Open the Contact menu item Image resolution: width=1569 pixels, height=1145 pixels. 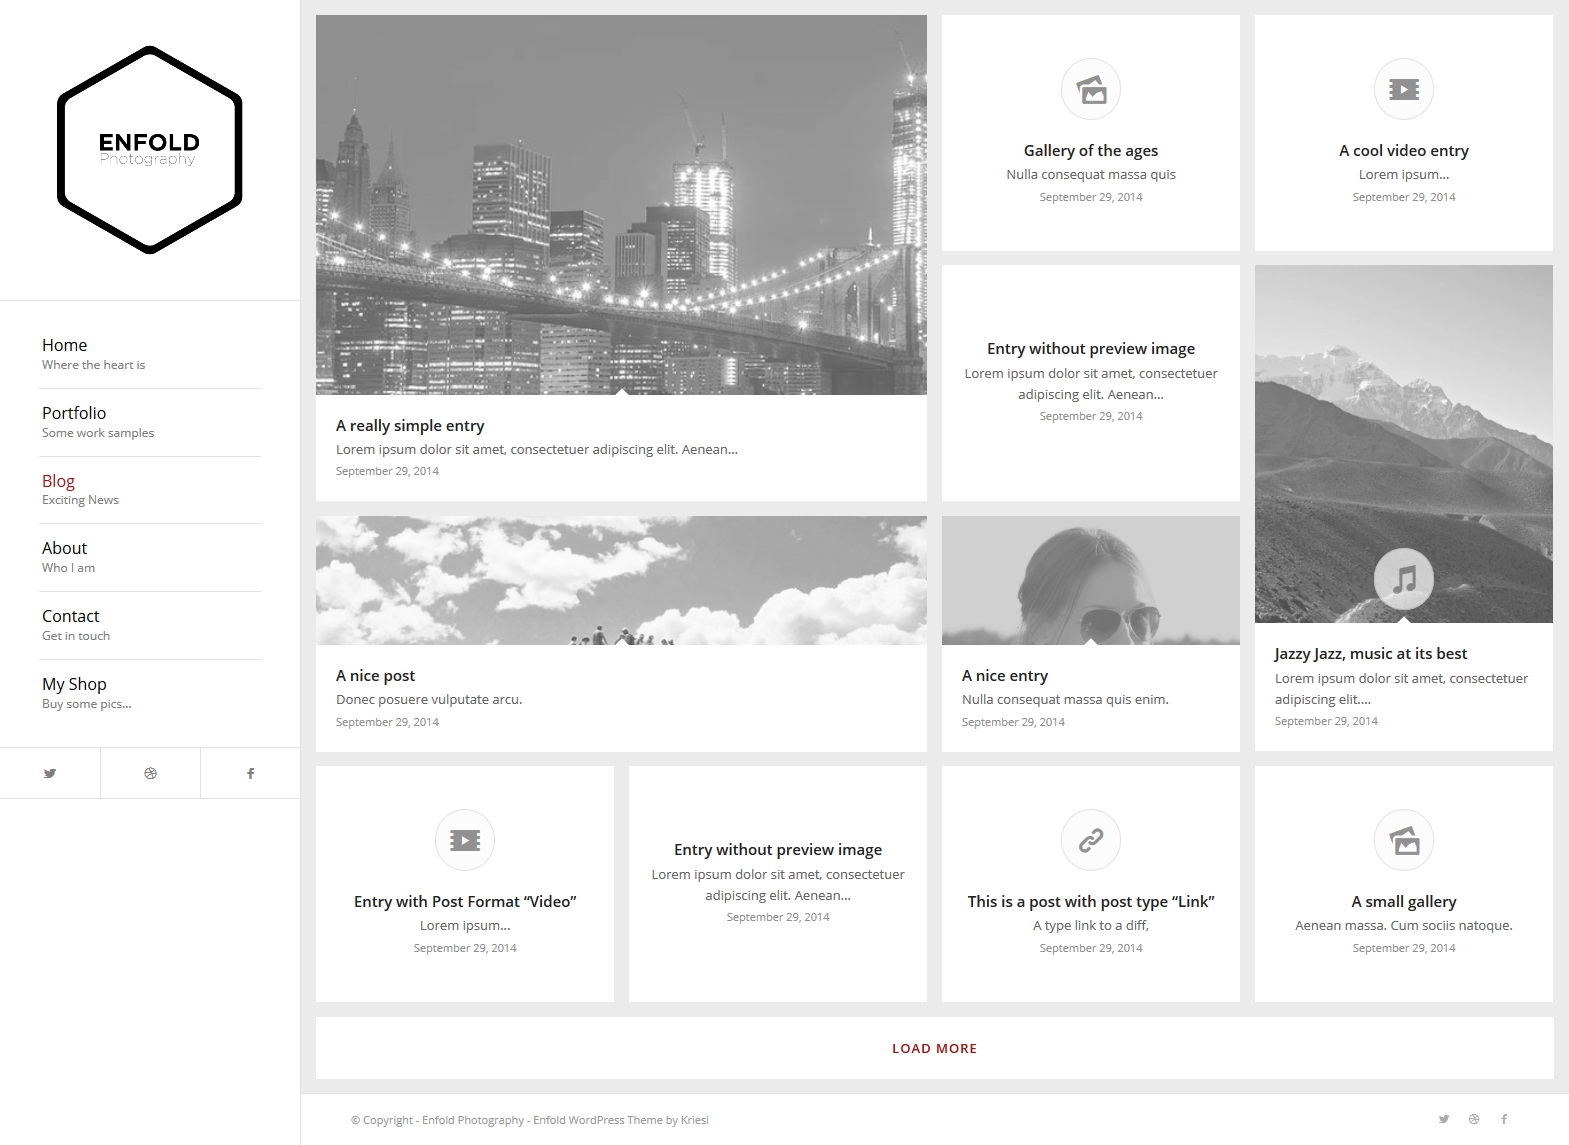pos(70,616)
